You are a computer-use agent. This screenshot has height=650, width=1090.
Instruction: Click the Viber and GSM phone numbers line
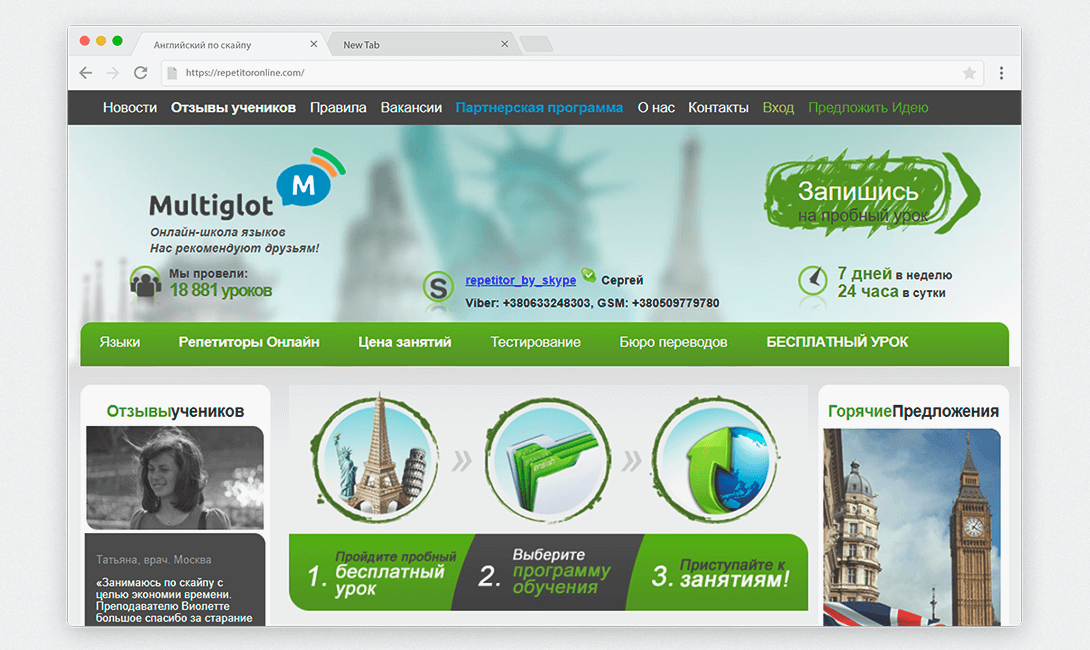592,303
